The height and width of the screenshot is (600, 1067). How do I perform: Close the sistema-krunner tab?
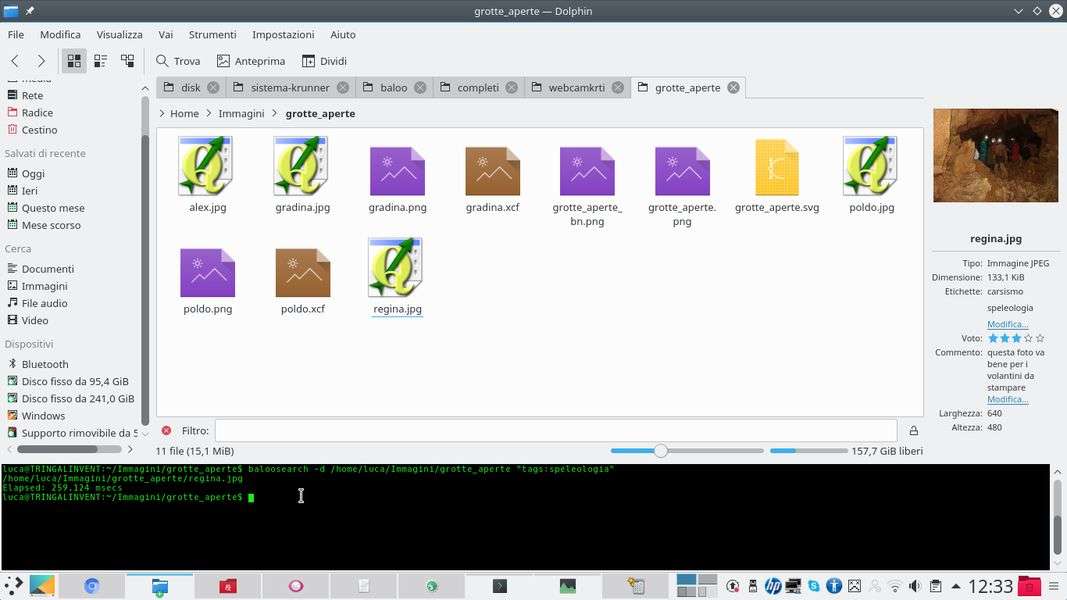[x=343, y=88]
